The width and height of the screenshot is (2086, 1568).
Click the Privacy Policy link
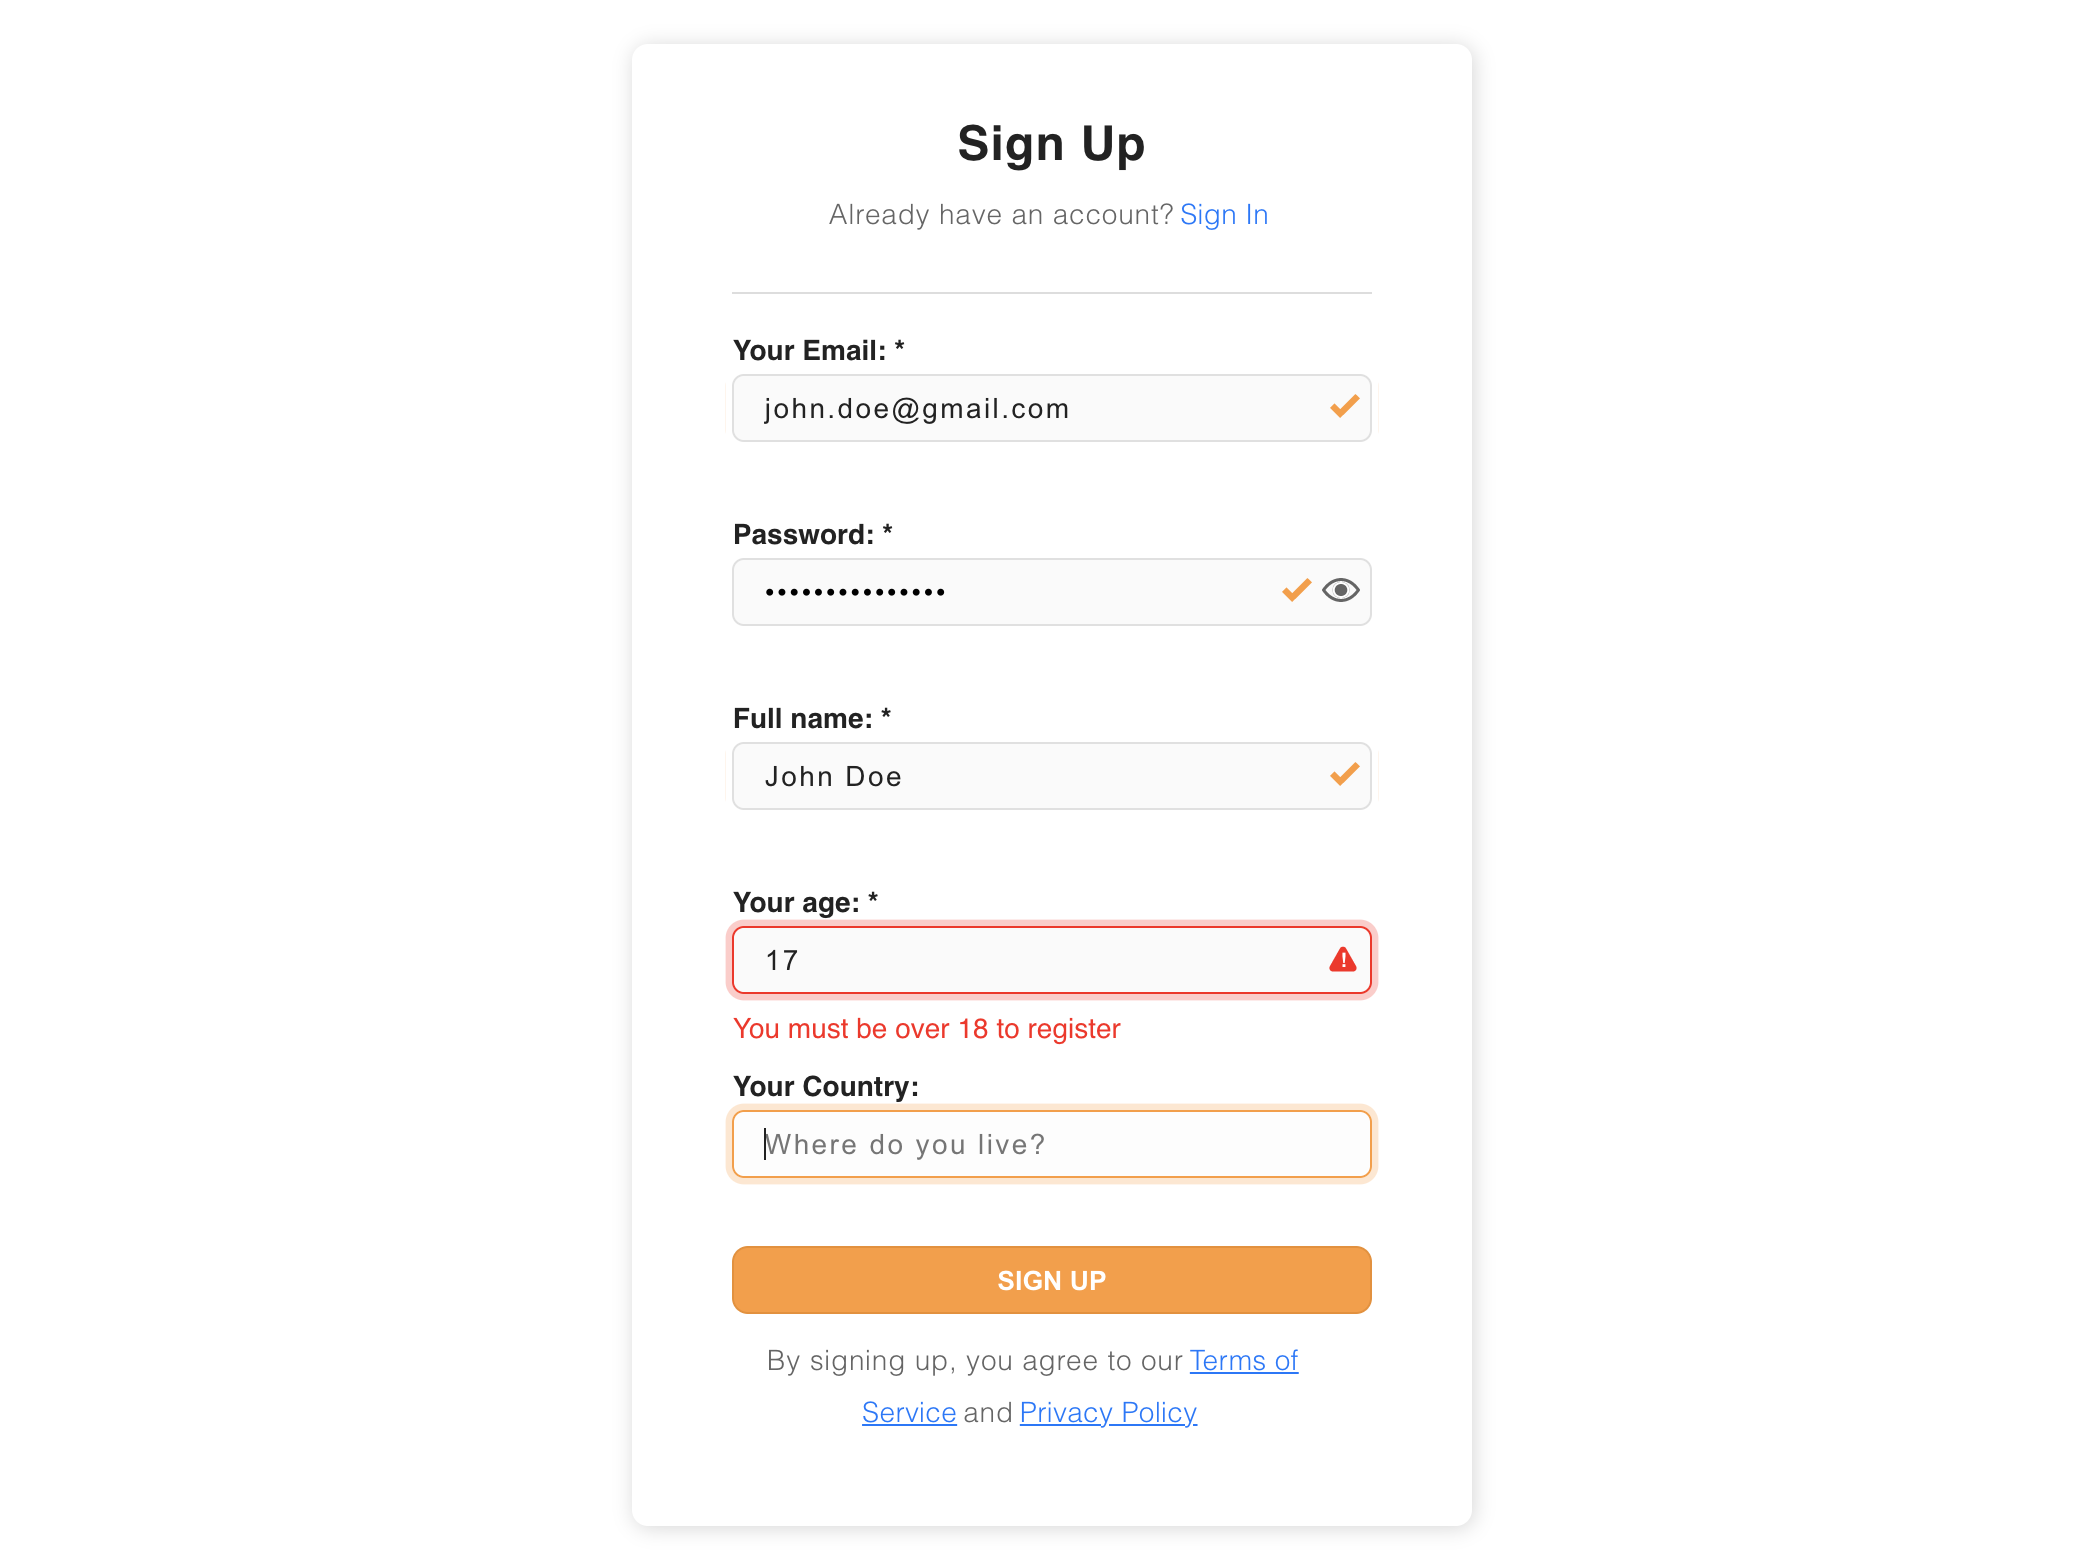click(1106, 1412)
